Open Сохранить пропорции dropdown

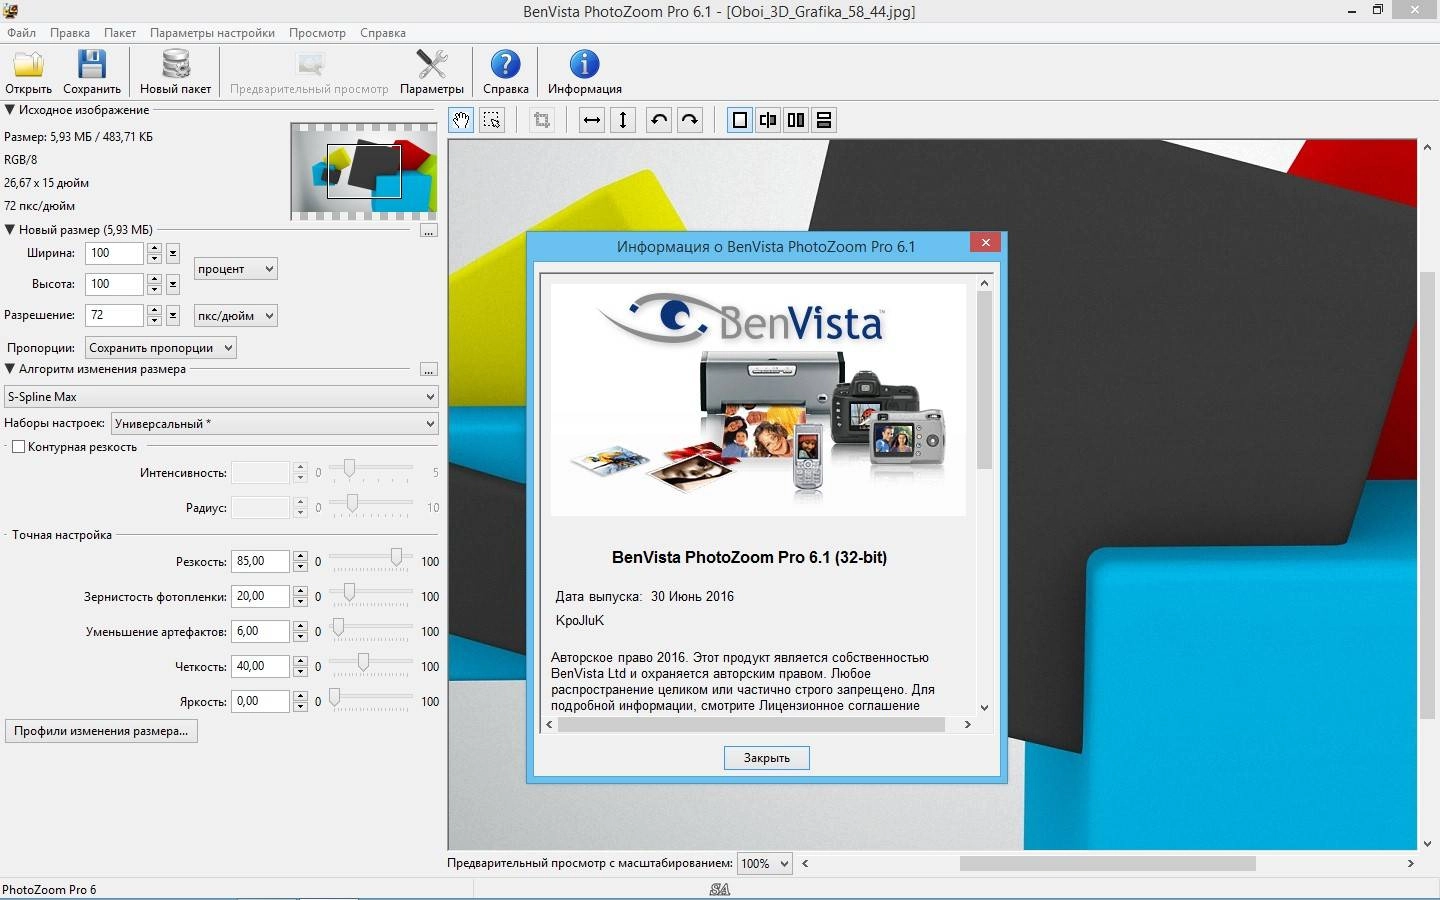click(x=161, y=348)
